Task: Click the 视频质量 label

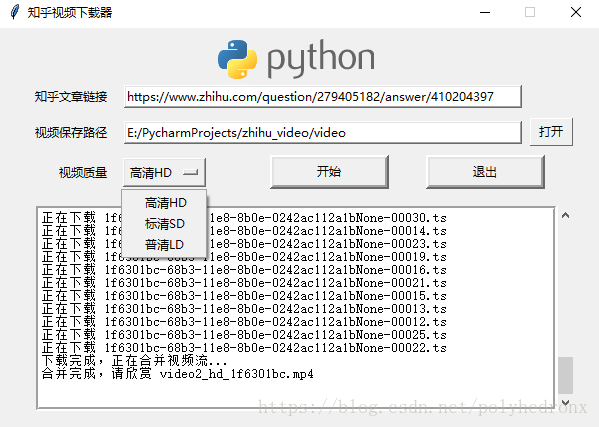Action: tap(83, 173)
